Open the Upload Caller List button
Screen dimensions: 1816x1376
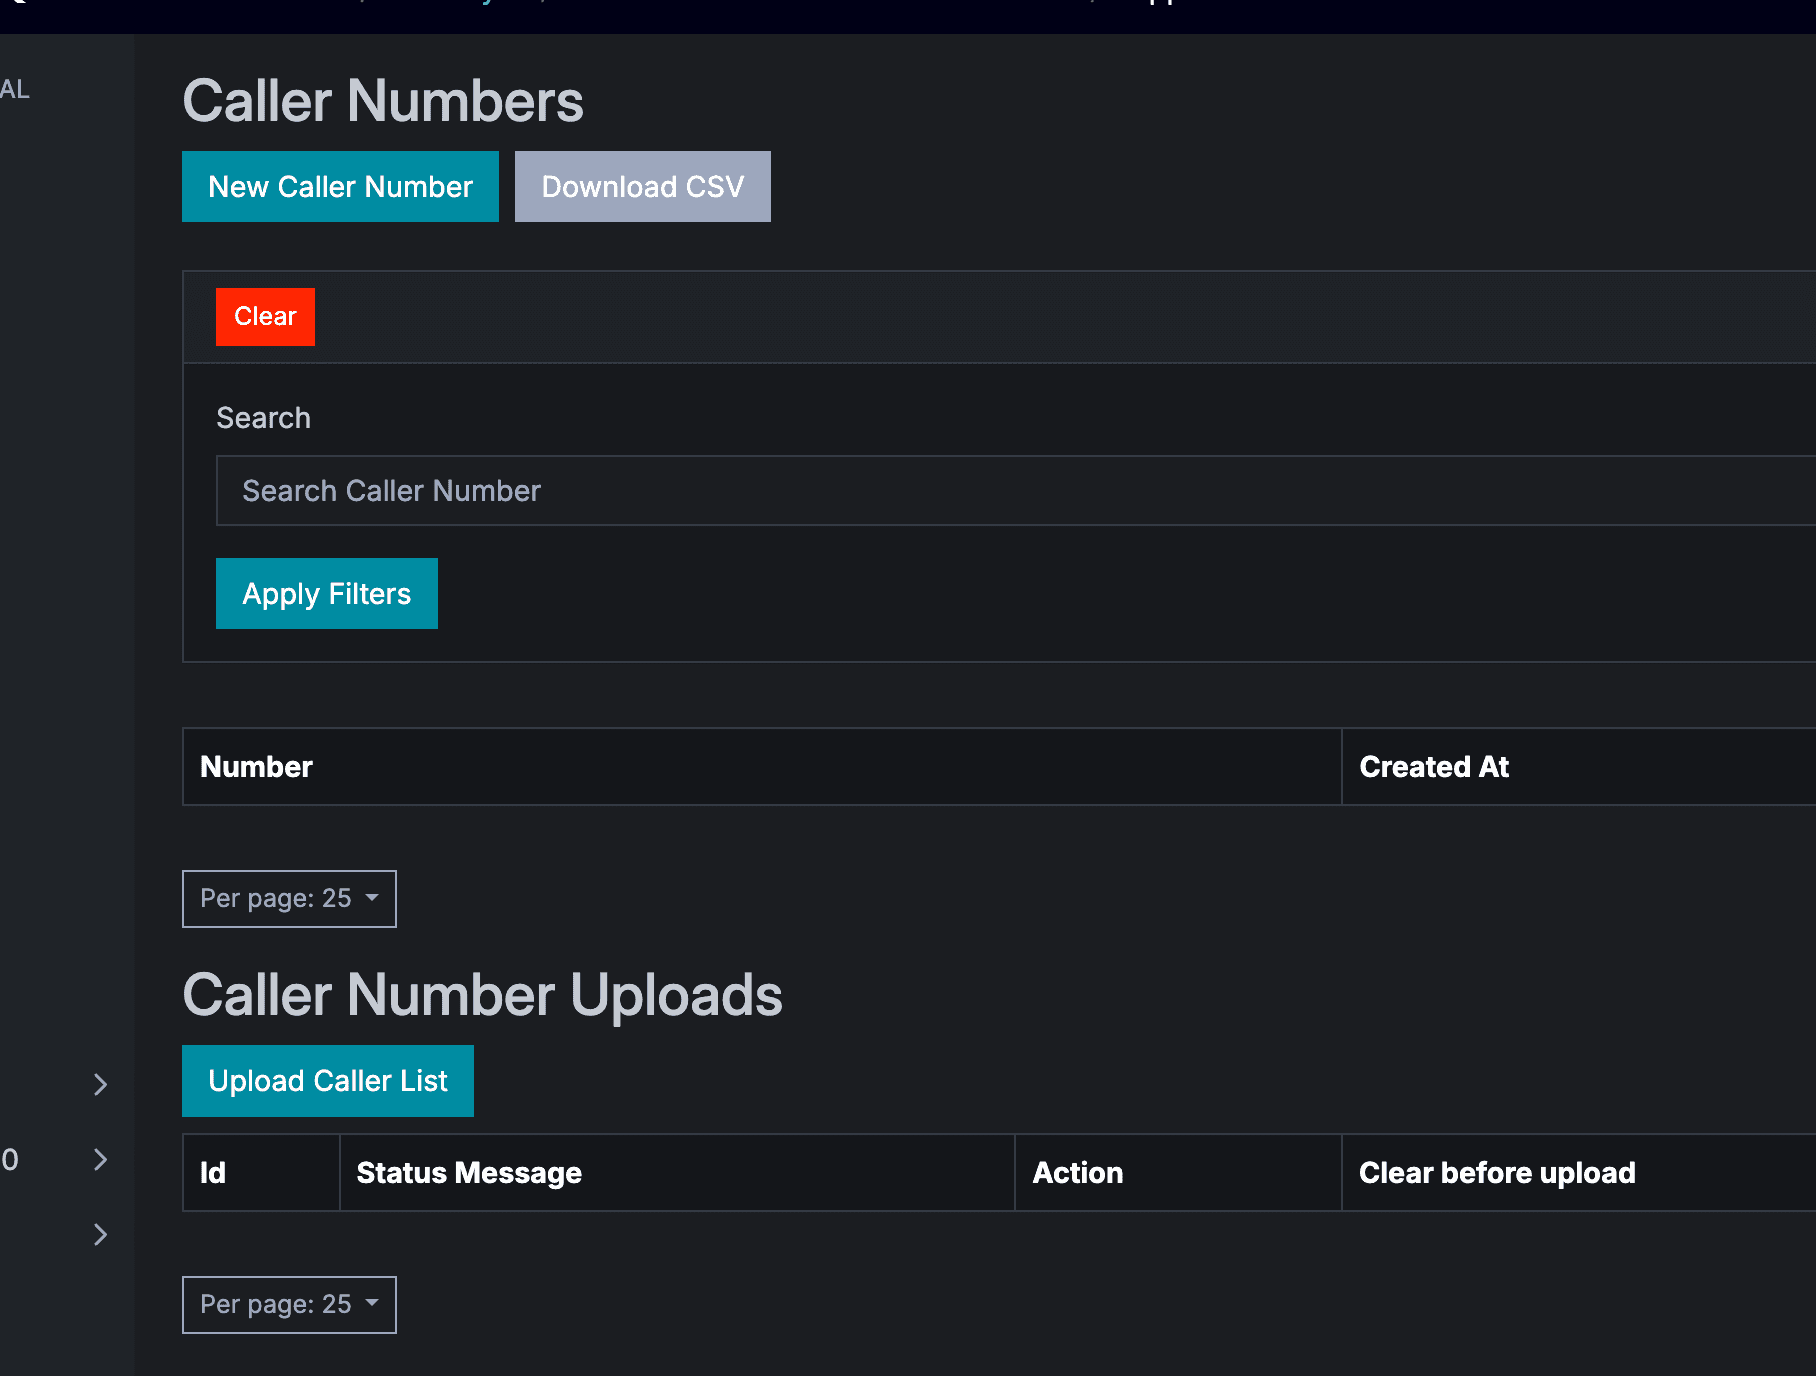pyautogui.click(x=328, y=1081)
